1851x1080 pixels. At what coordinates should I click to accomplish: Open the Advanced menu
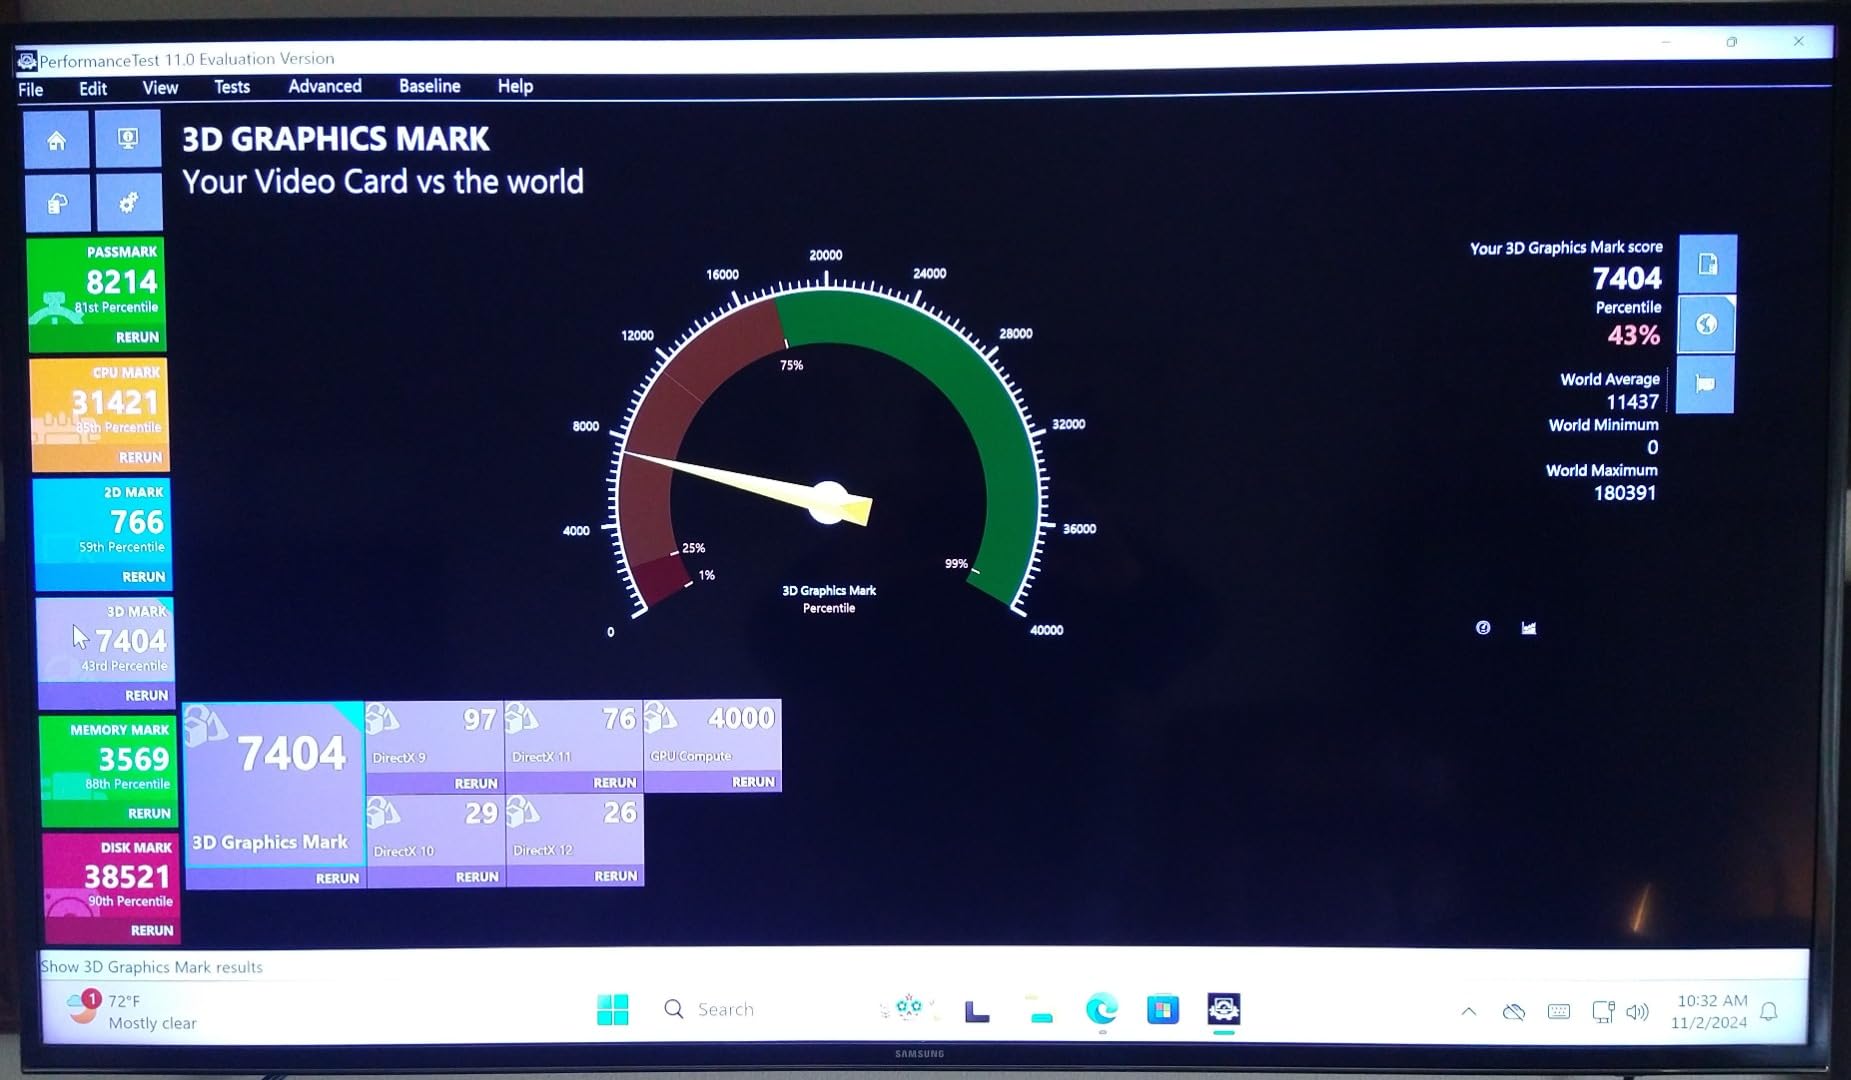tap(325, 86)
